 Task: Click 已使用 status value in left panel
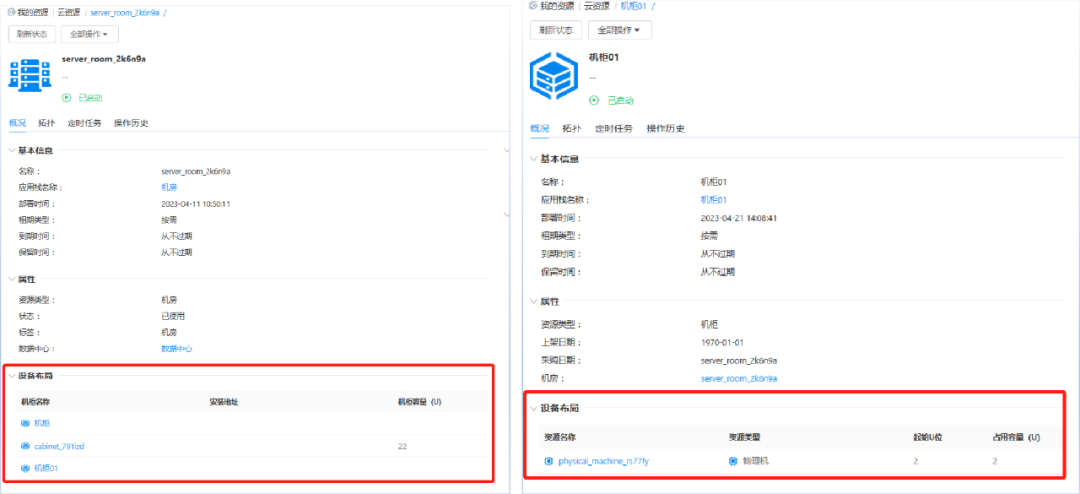(x=173, y=316)
